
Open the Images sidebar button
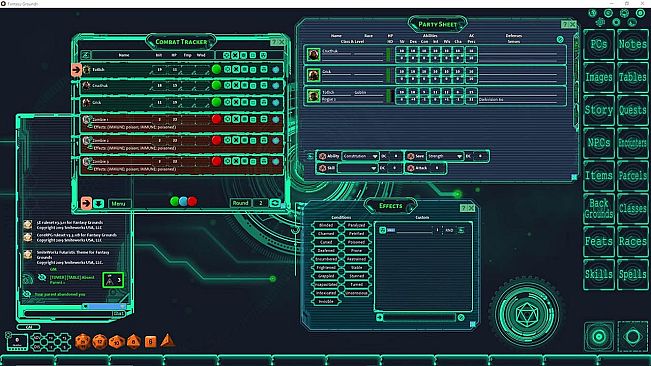click(x=599, y=77)
